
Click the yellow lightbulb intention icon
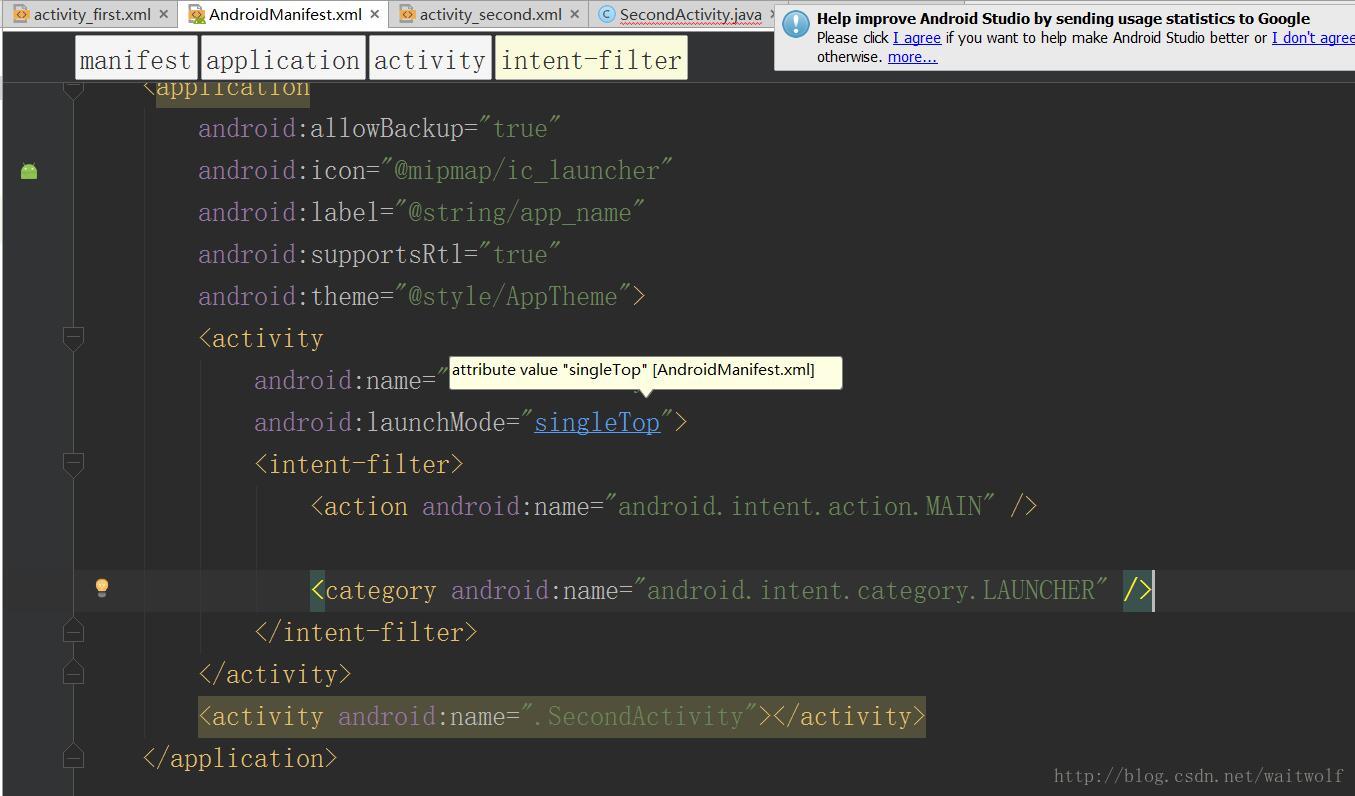point(101,588)
